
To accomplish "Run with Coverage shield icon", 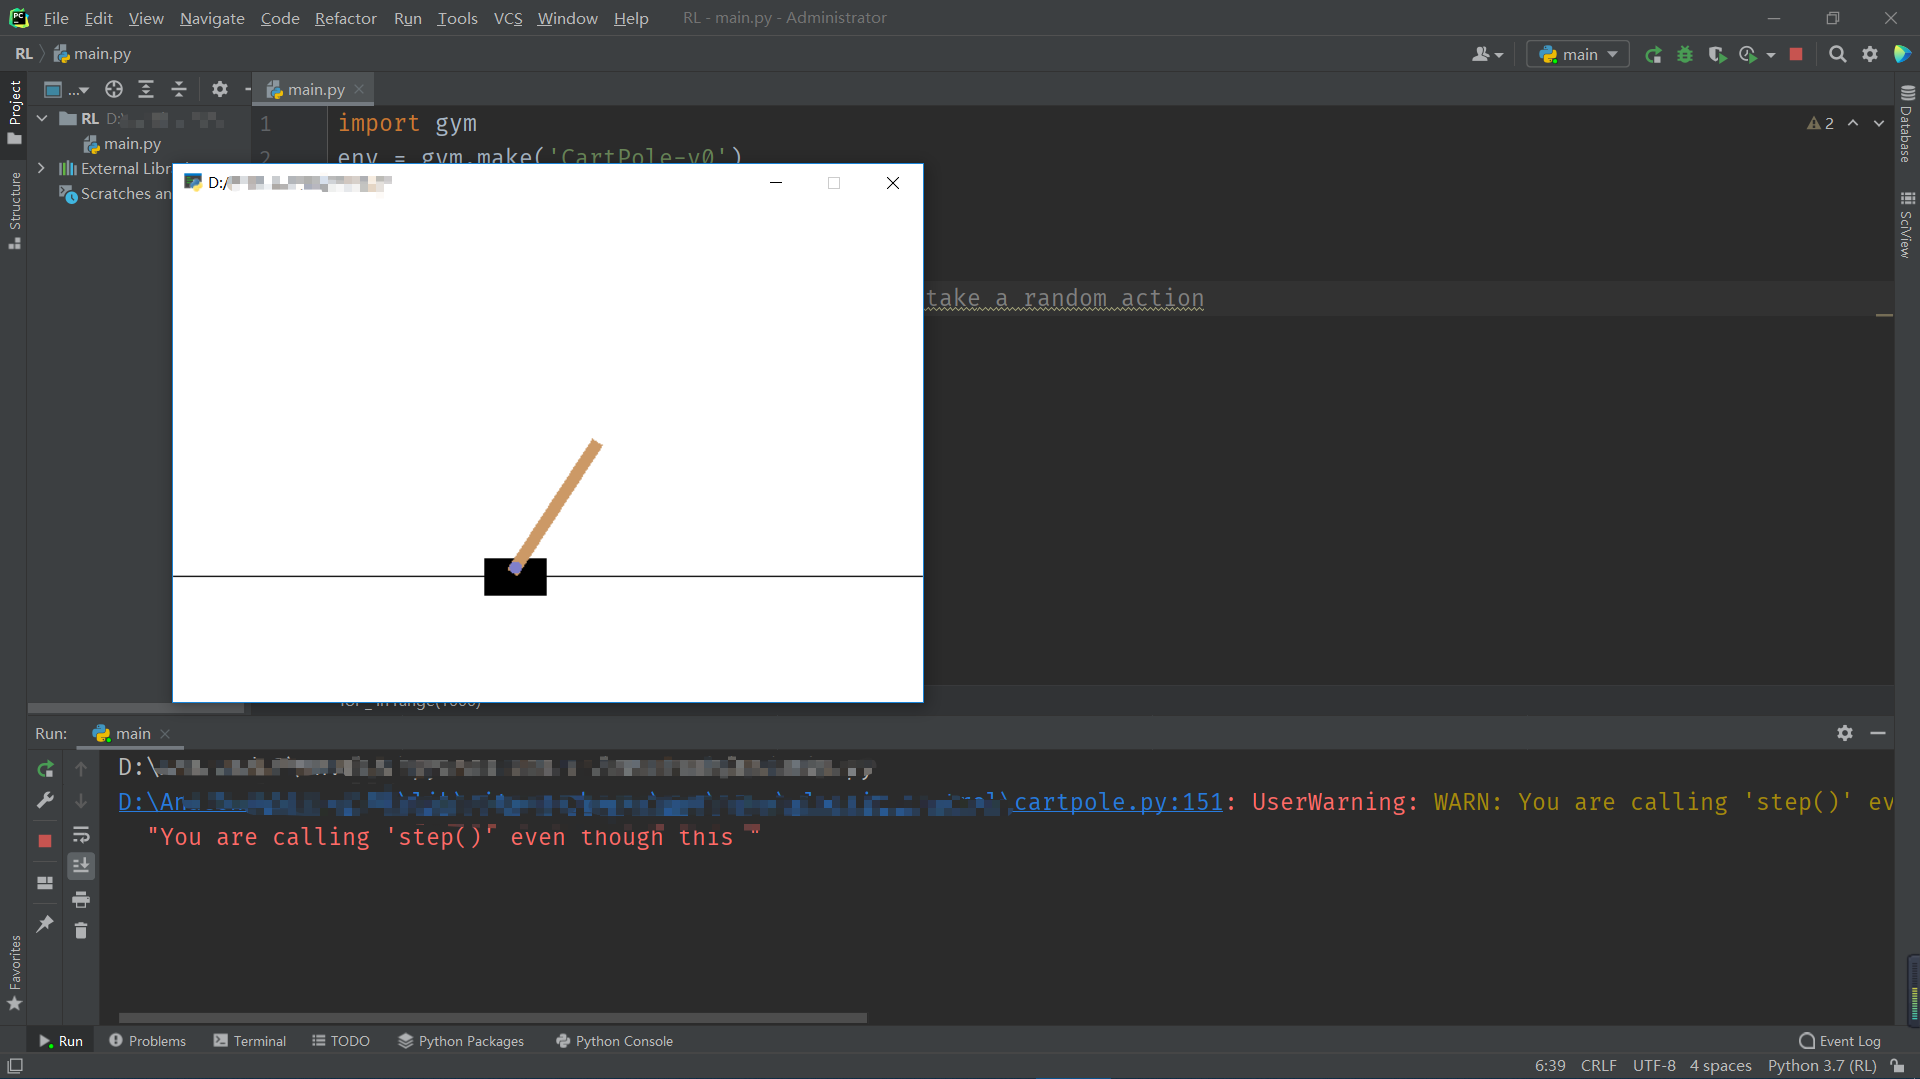I will pyautogui.click(x=1717, y=55).
